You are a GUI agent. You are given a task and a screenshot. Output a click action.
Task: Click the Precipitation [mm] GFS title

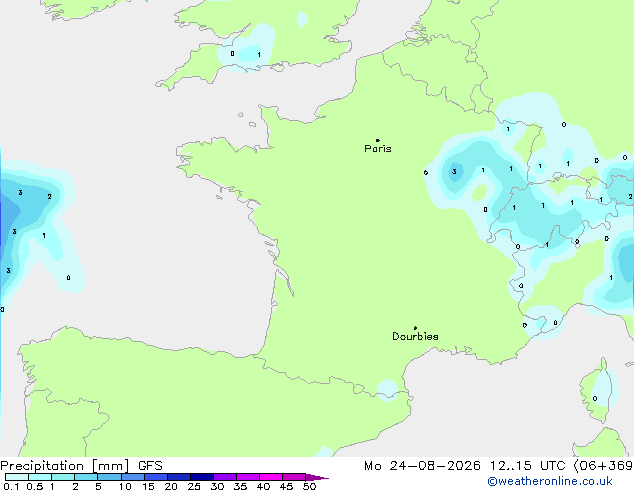(81, 466)
